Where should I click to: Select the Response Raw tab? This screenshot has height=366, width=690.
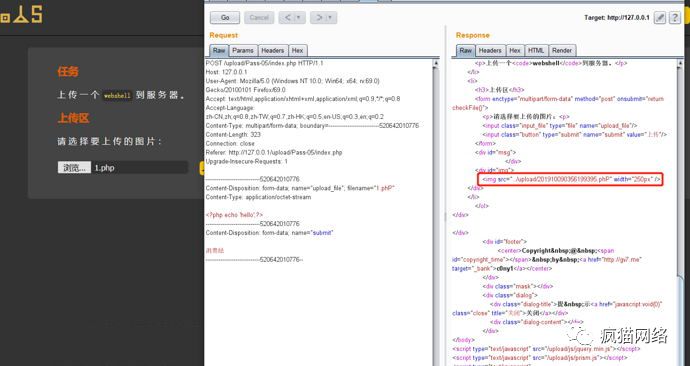(x=465, y=51)
